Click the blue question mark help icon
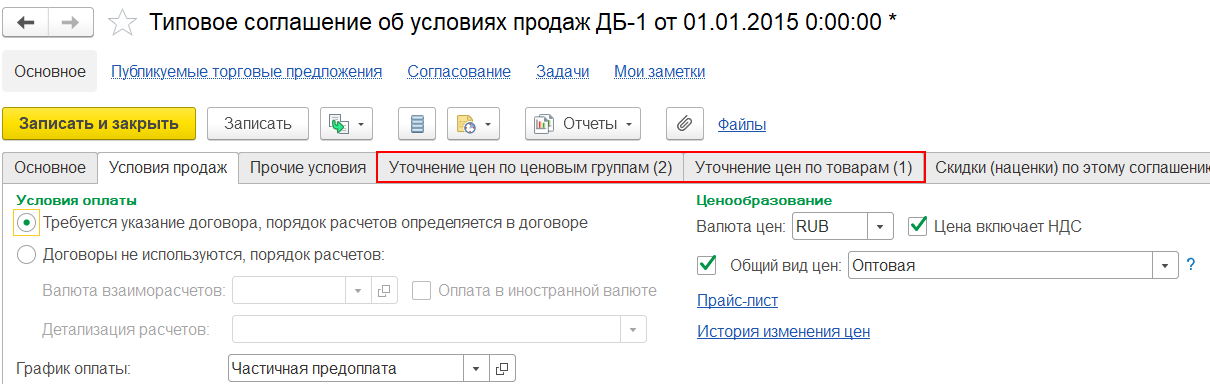The image size is (1210, 384). point(1191,265)
